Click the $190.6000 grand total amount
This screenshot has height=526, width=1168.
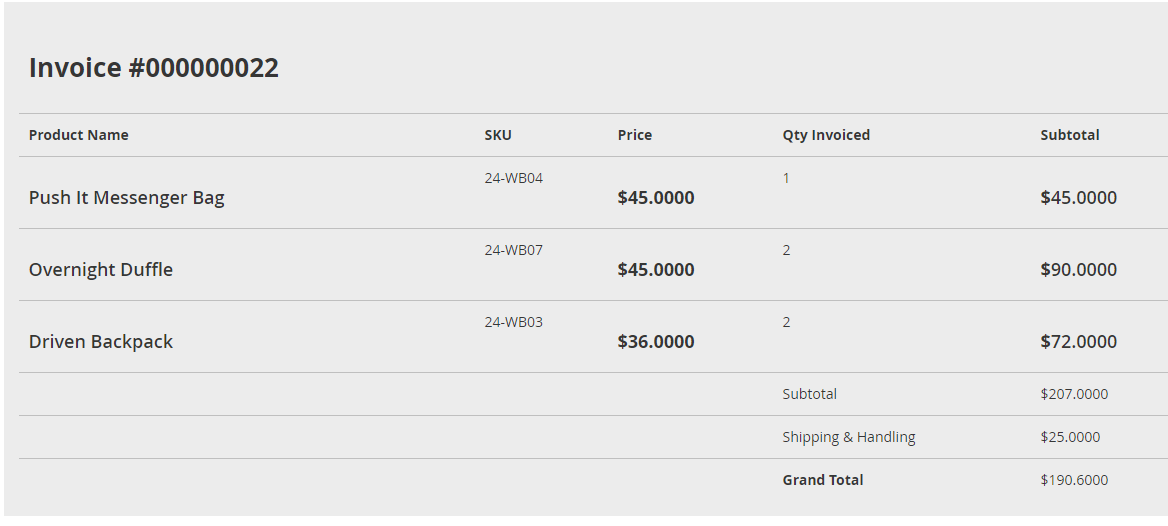point(1074,480)
